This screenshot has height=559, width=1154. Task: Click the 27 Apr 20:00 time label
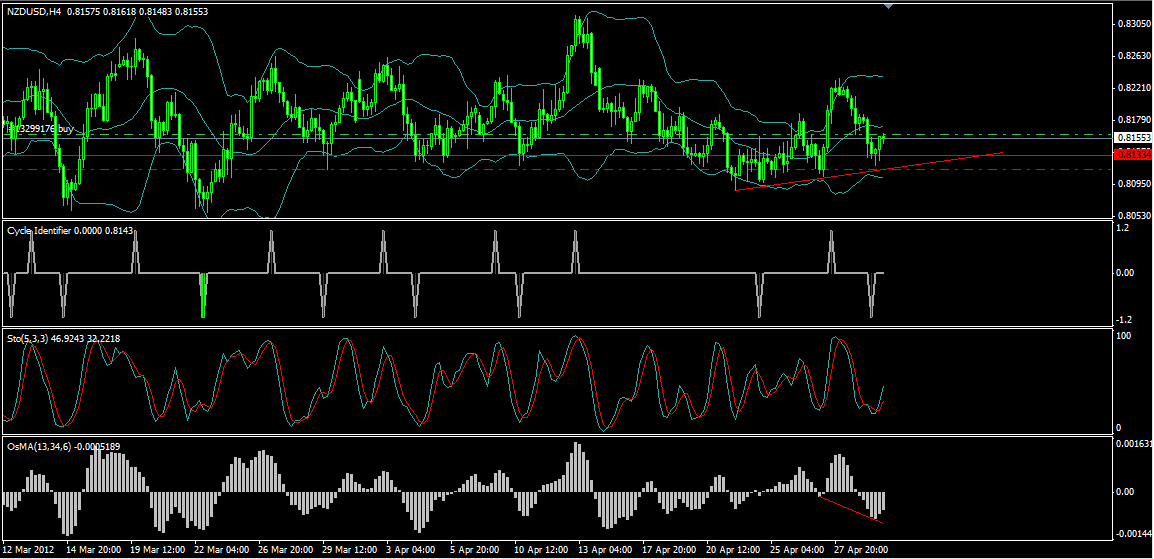[859, 549]
